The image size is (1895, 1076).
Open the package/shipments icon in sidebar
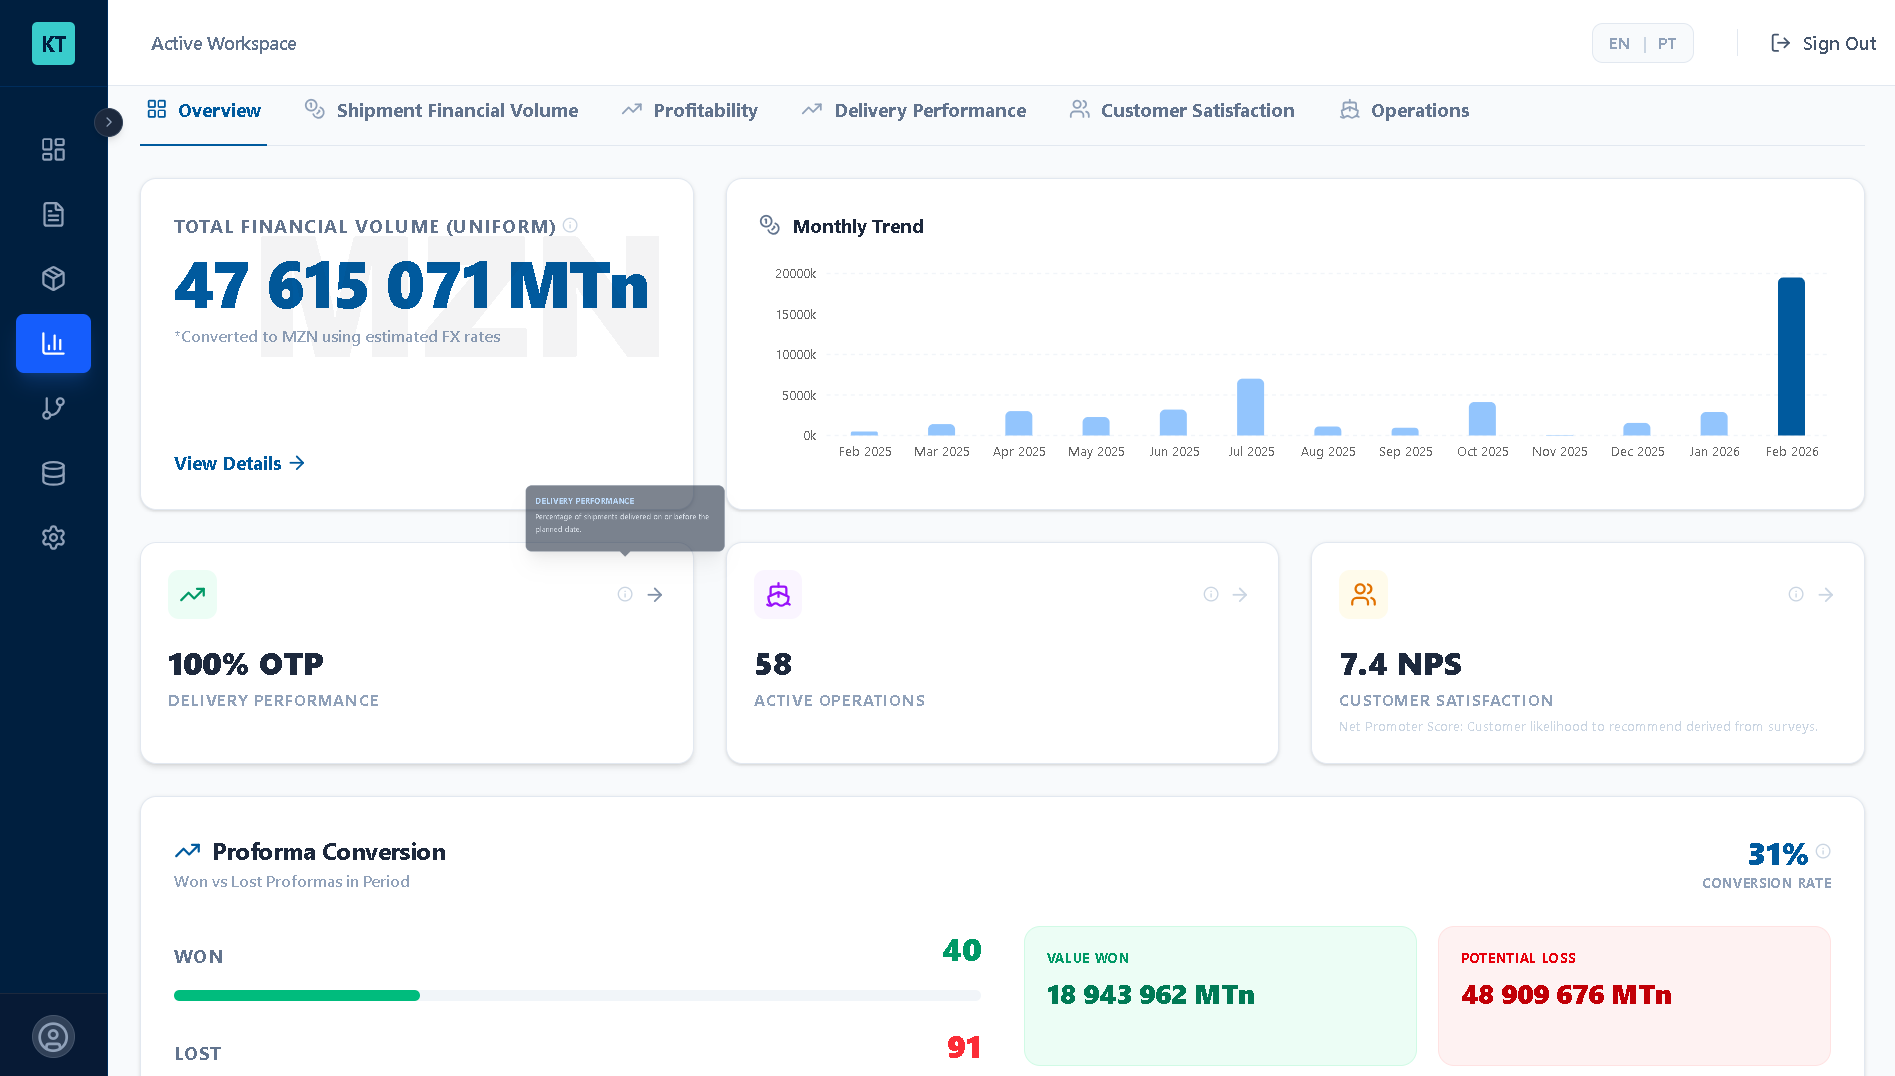tap(53, 279)
